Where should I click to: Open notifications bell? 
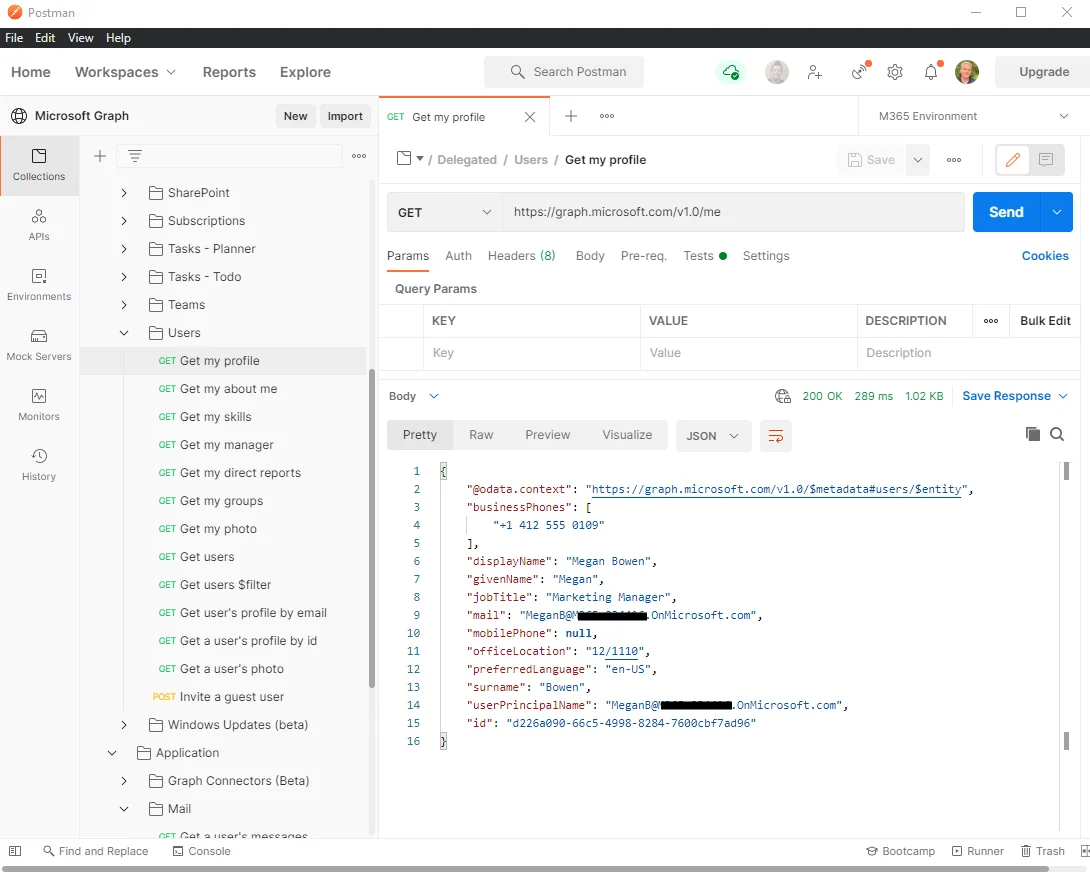pos(930,72)
